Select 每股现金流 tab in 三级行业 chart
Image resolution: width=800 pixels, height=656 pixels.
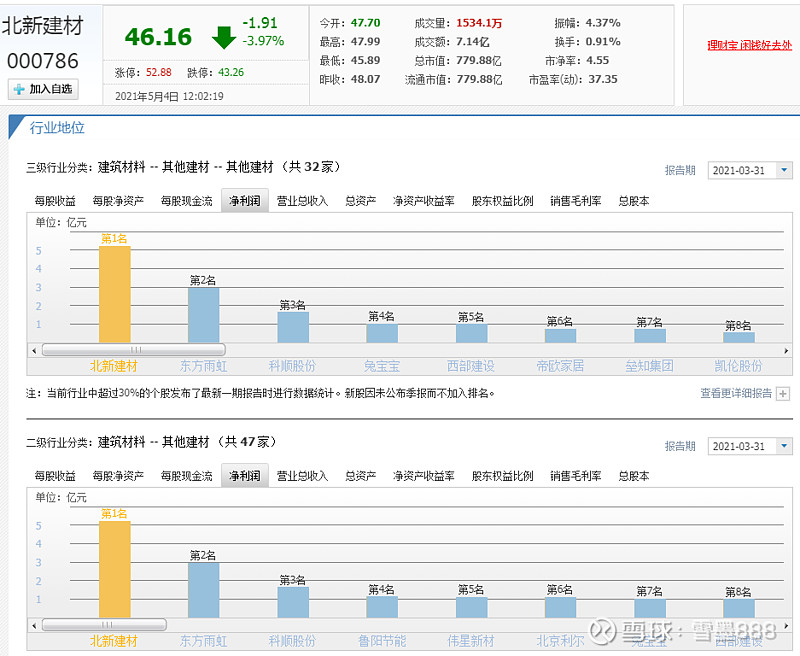point(187,201)
